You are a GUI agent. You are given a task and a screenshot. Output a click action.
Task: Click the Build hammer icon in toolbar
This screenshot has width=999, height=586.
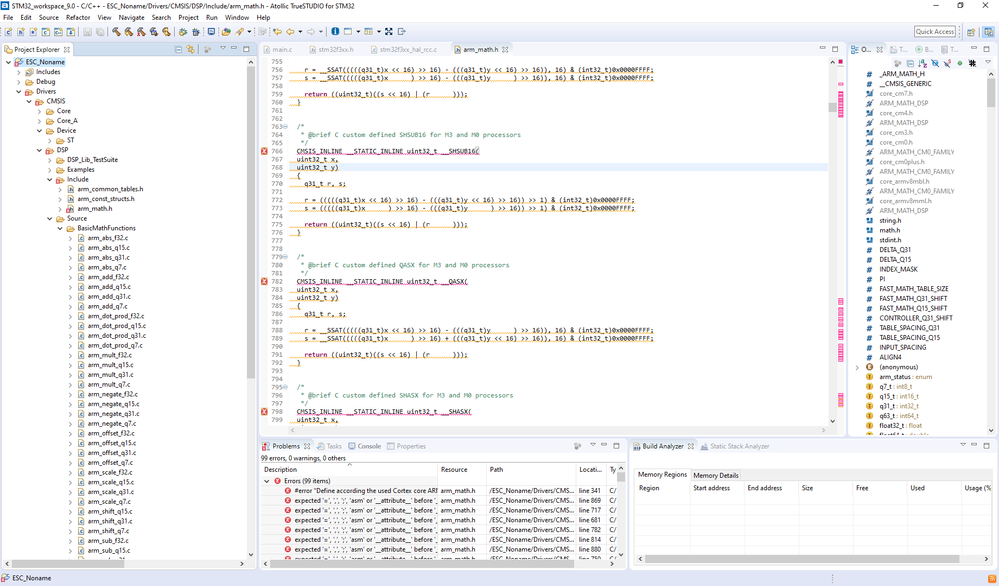pyautogui.click(x=116, y=31)
